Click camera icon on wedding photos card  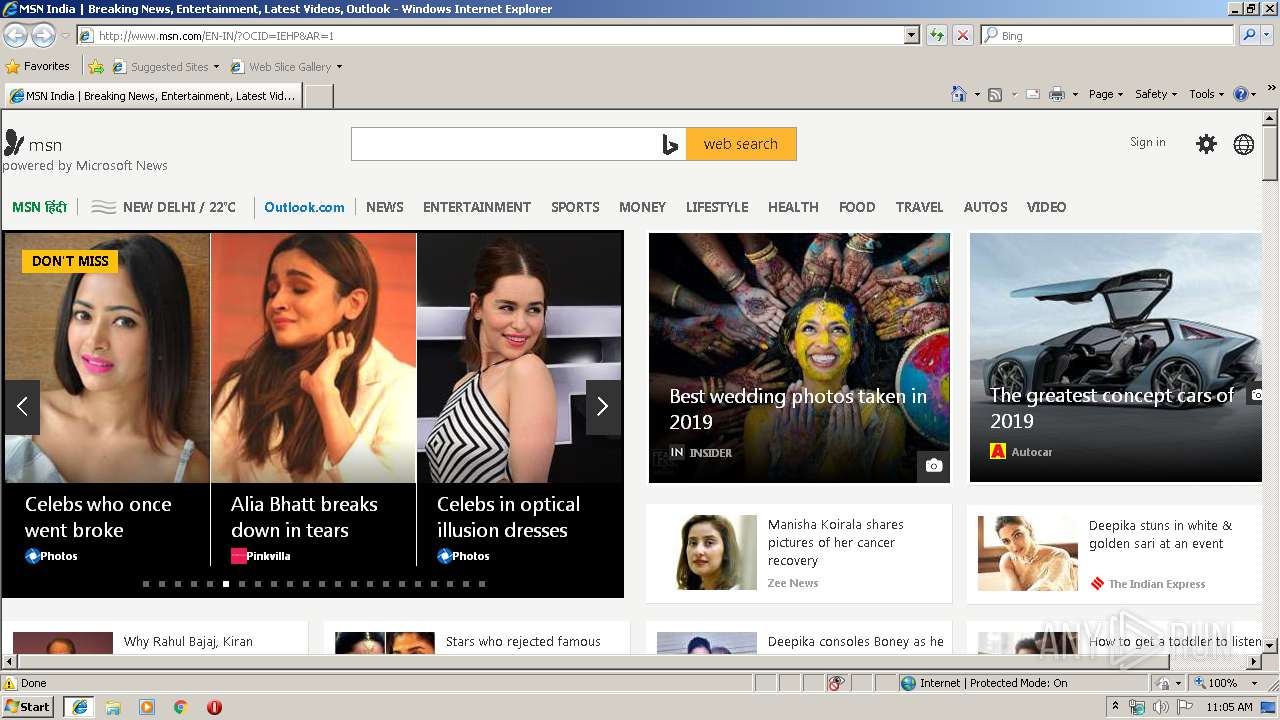pyautogui.click(x=933, y=465)
